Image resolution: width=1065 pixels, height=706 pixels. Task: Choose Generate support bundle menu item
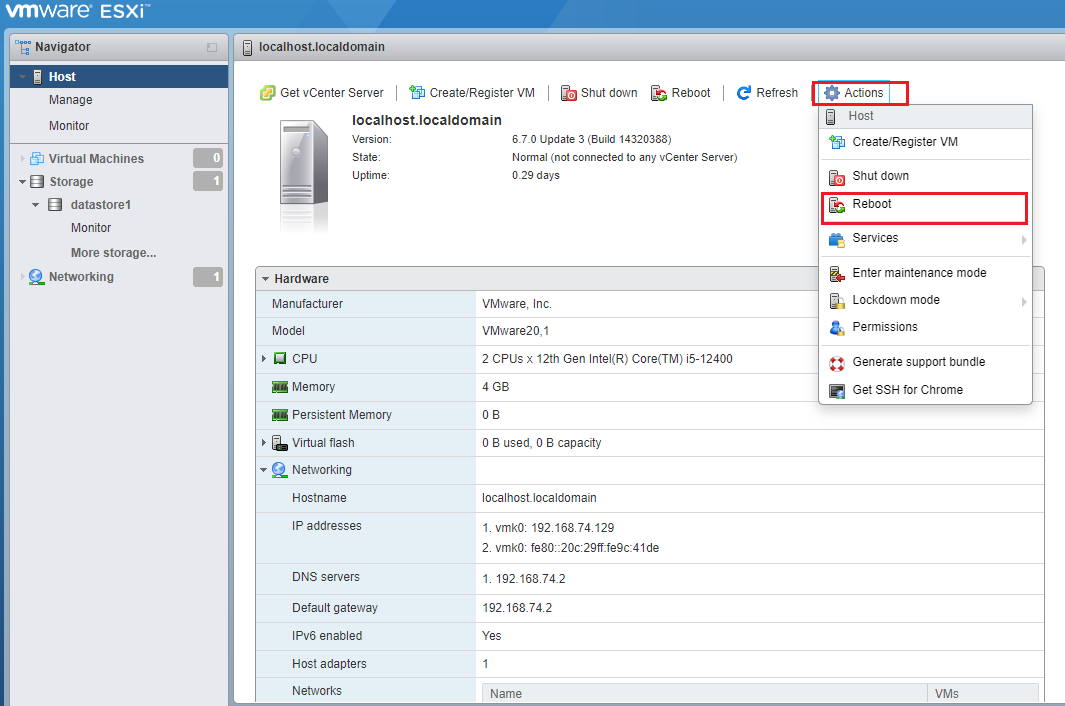(924, 362)
